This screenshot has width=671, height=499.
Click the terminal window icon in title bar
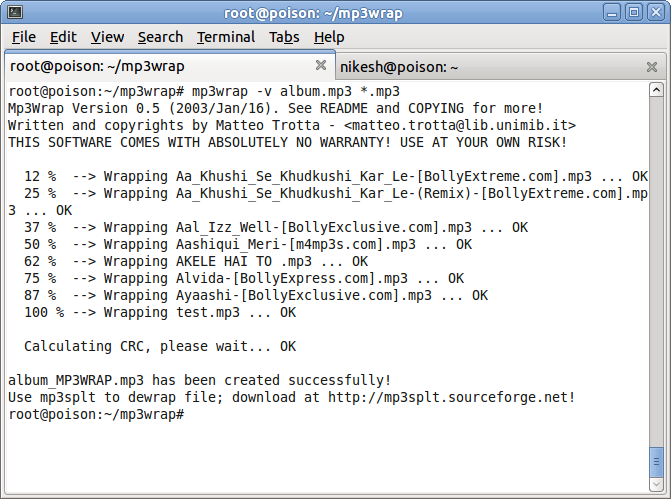click(x=15, y=12)
